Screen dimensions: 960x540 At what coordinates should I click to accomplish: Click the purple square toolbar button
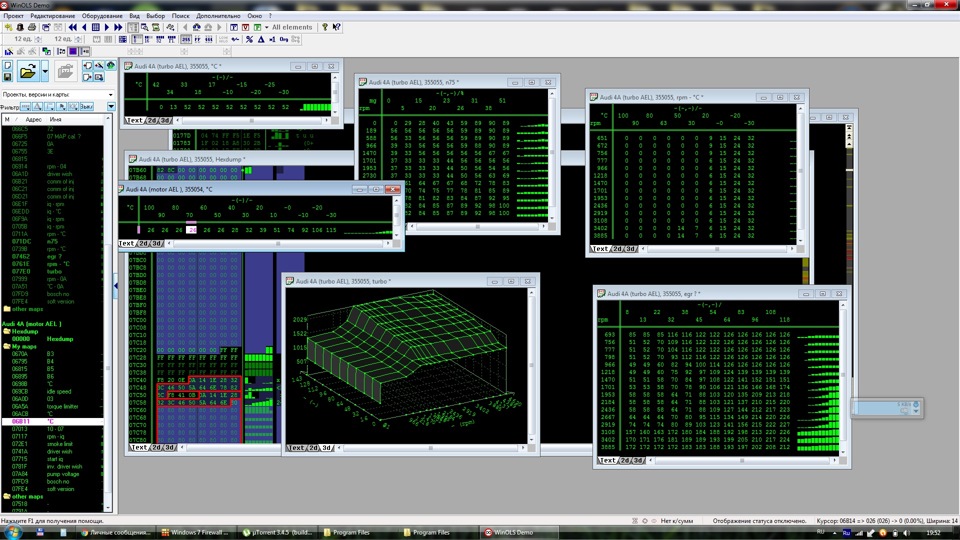click(73, 51)
